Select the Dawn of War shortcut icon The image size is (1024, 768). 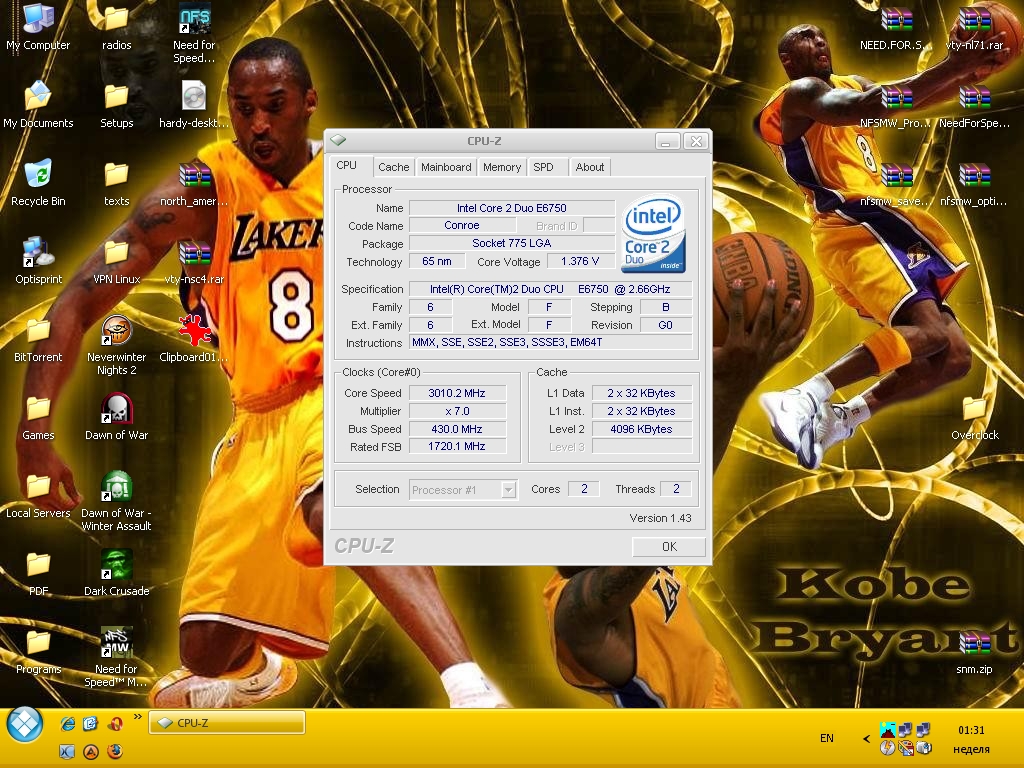point(116,409)
